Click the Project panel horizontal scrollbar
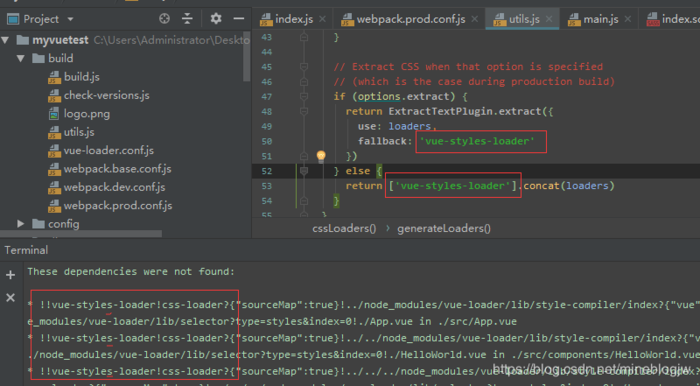The image size is (700, 386). point(81,233)
